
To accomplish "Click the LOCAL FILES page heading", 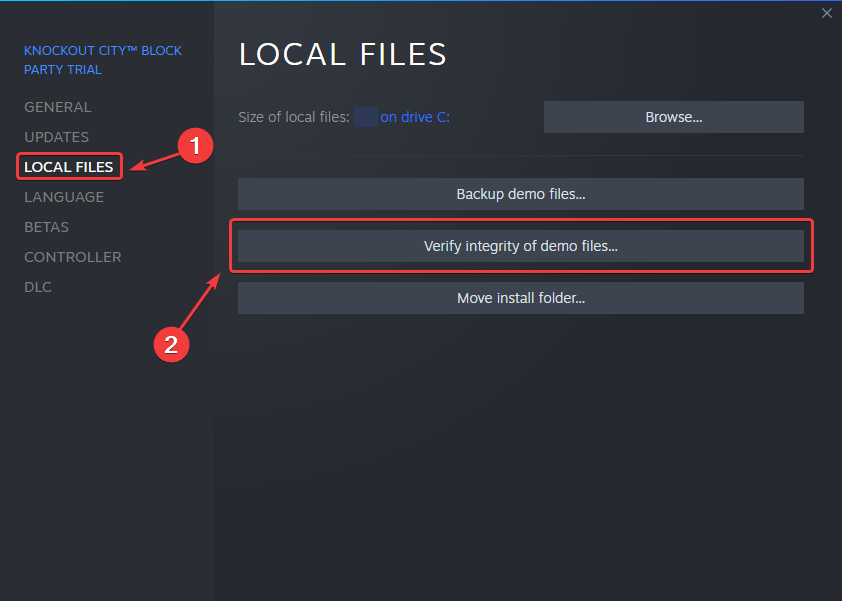I will 343,54.
